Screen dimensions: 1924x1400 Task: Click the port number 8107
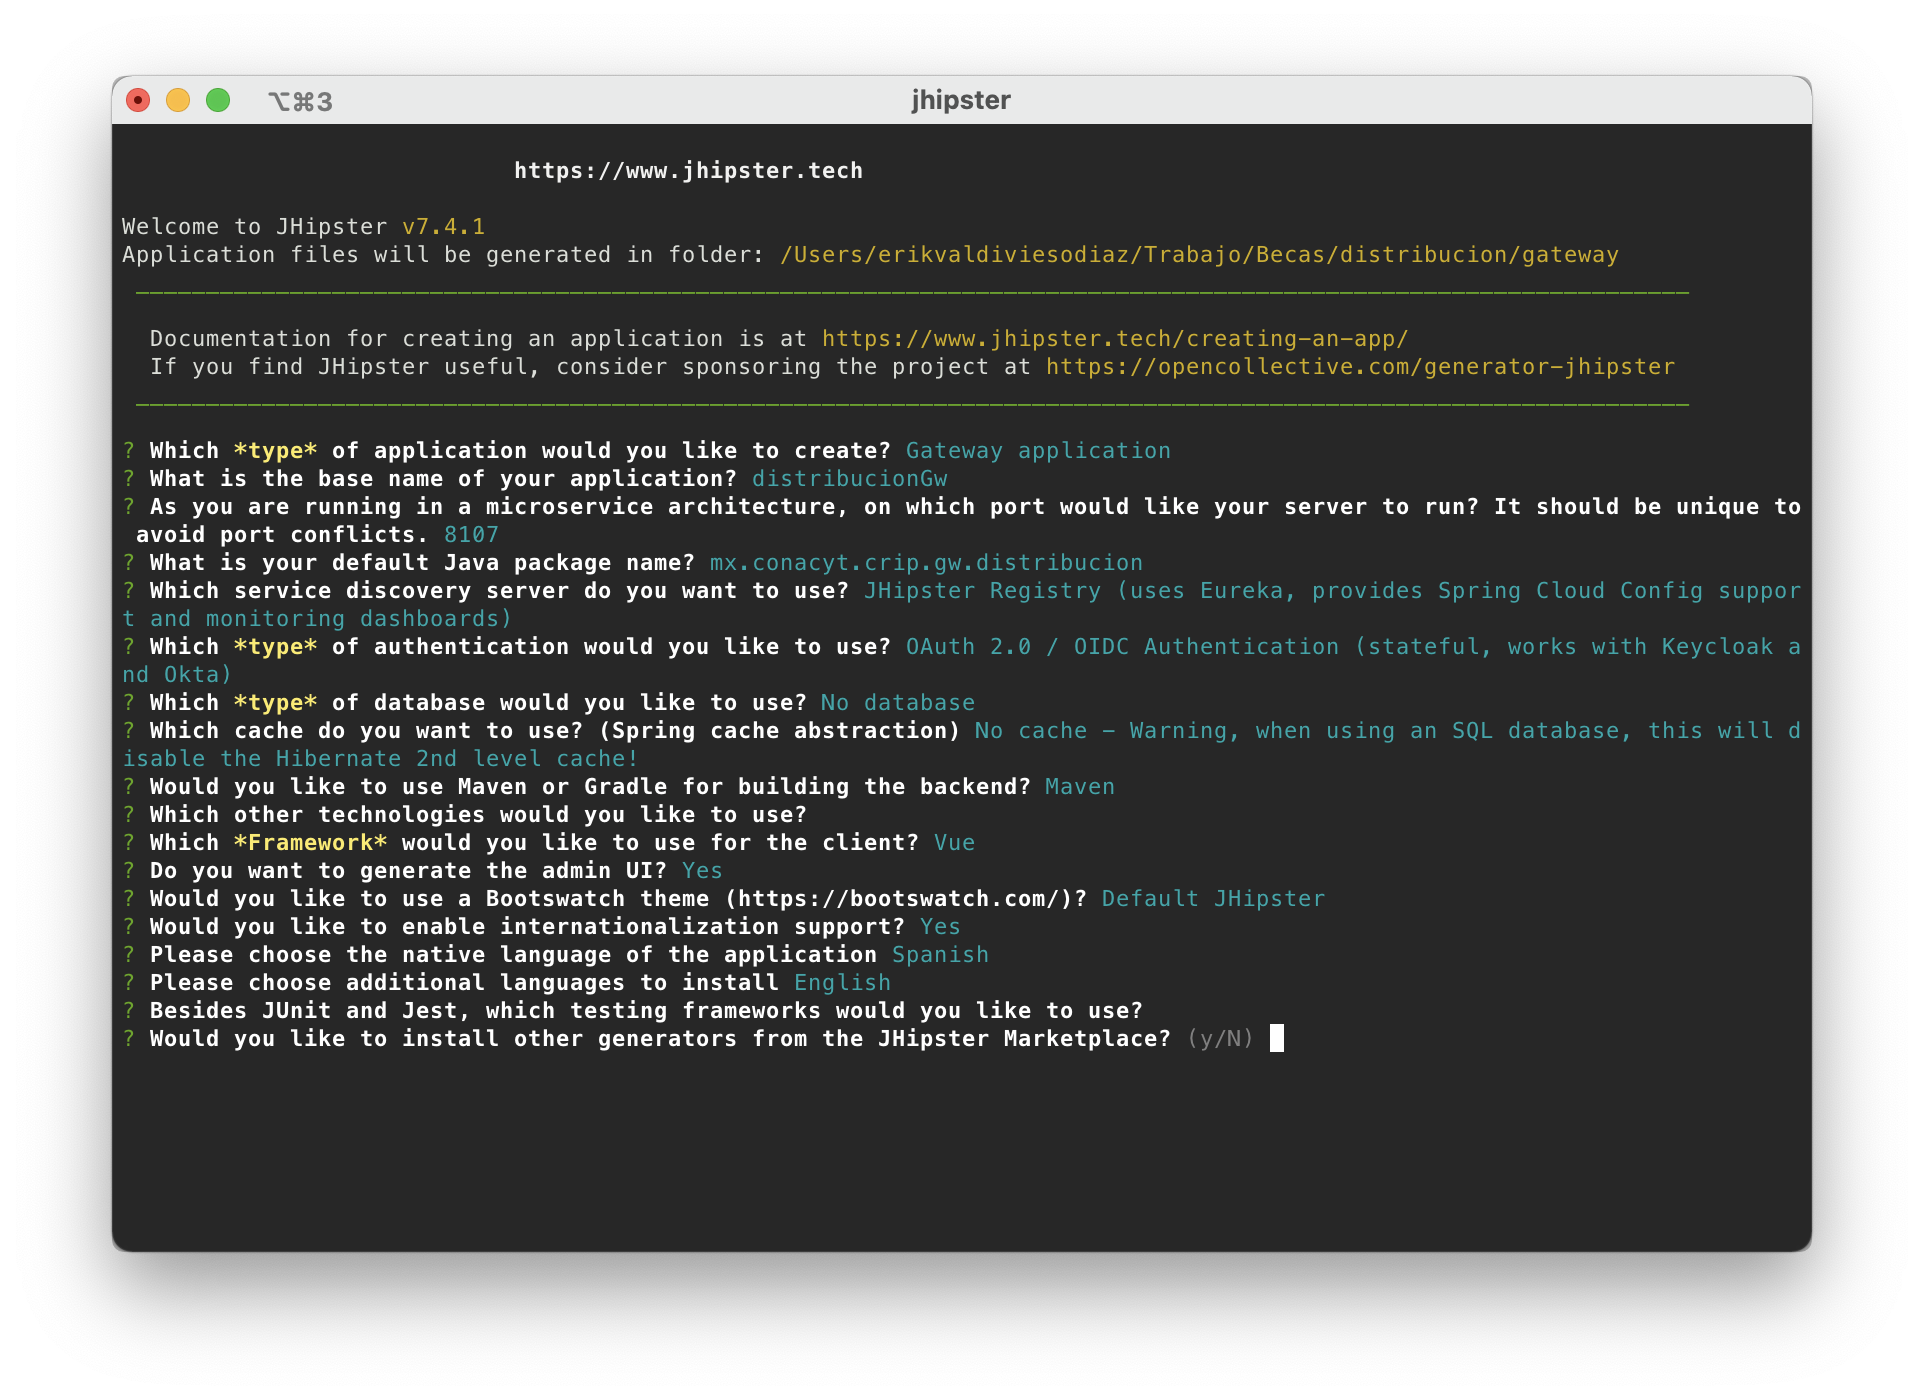pyautogui.click(x=471, y=535)
